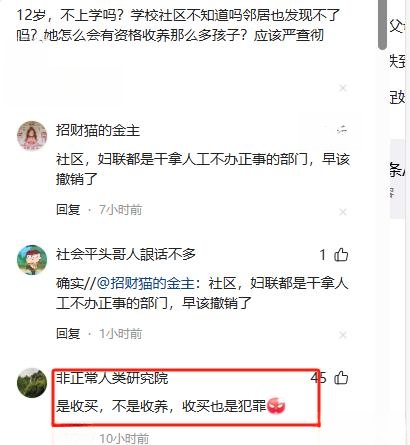The image size is (410, 445).
Task: Open username 招财猫的金主
Action: click(98, 130)
